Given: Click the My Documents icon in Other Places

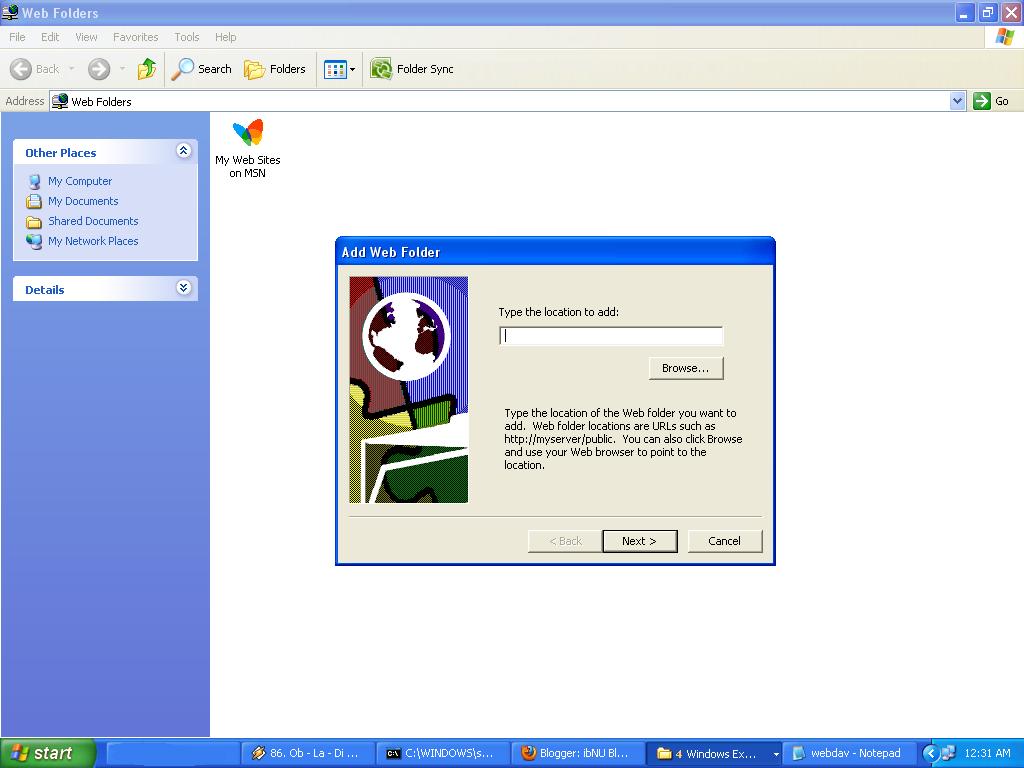Looking at the screenshot, I should click(34, 201).
